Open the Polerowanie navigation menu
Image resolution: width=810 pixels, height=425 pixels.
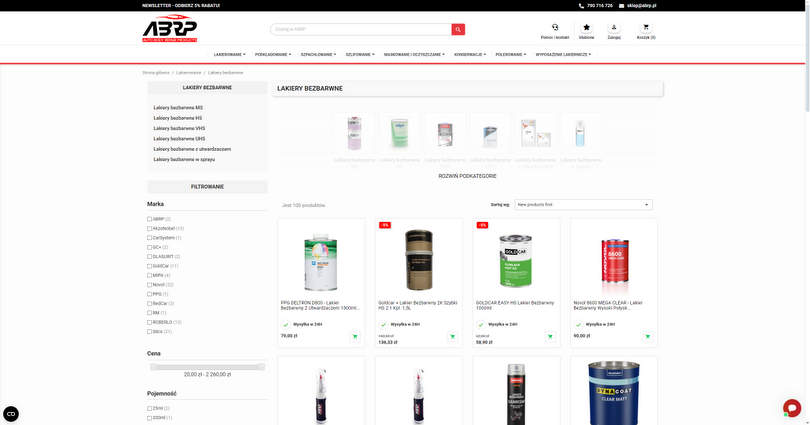(x=510, y=54)
